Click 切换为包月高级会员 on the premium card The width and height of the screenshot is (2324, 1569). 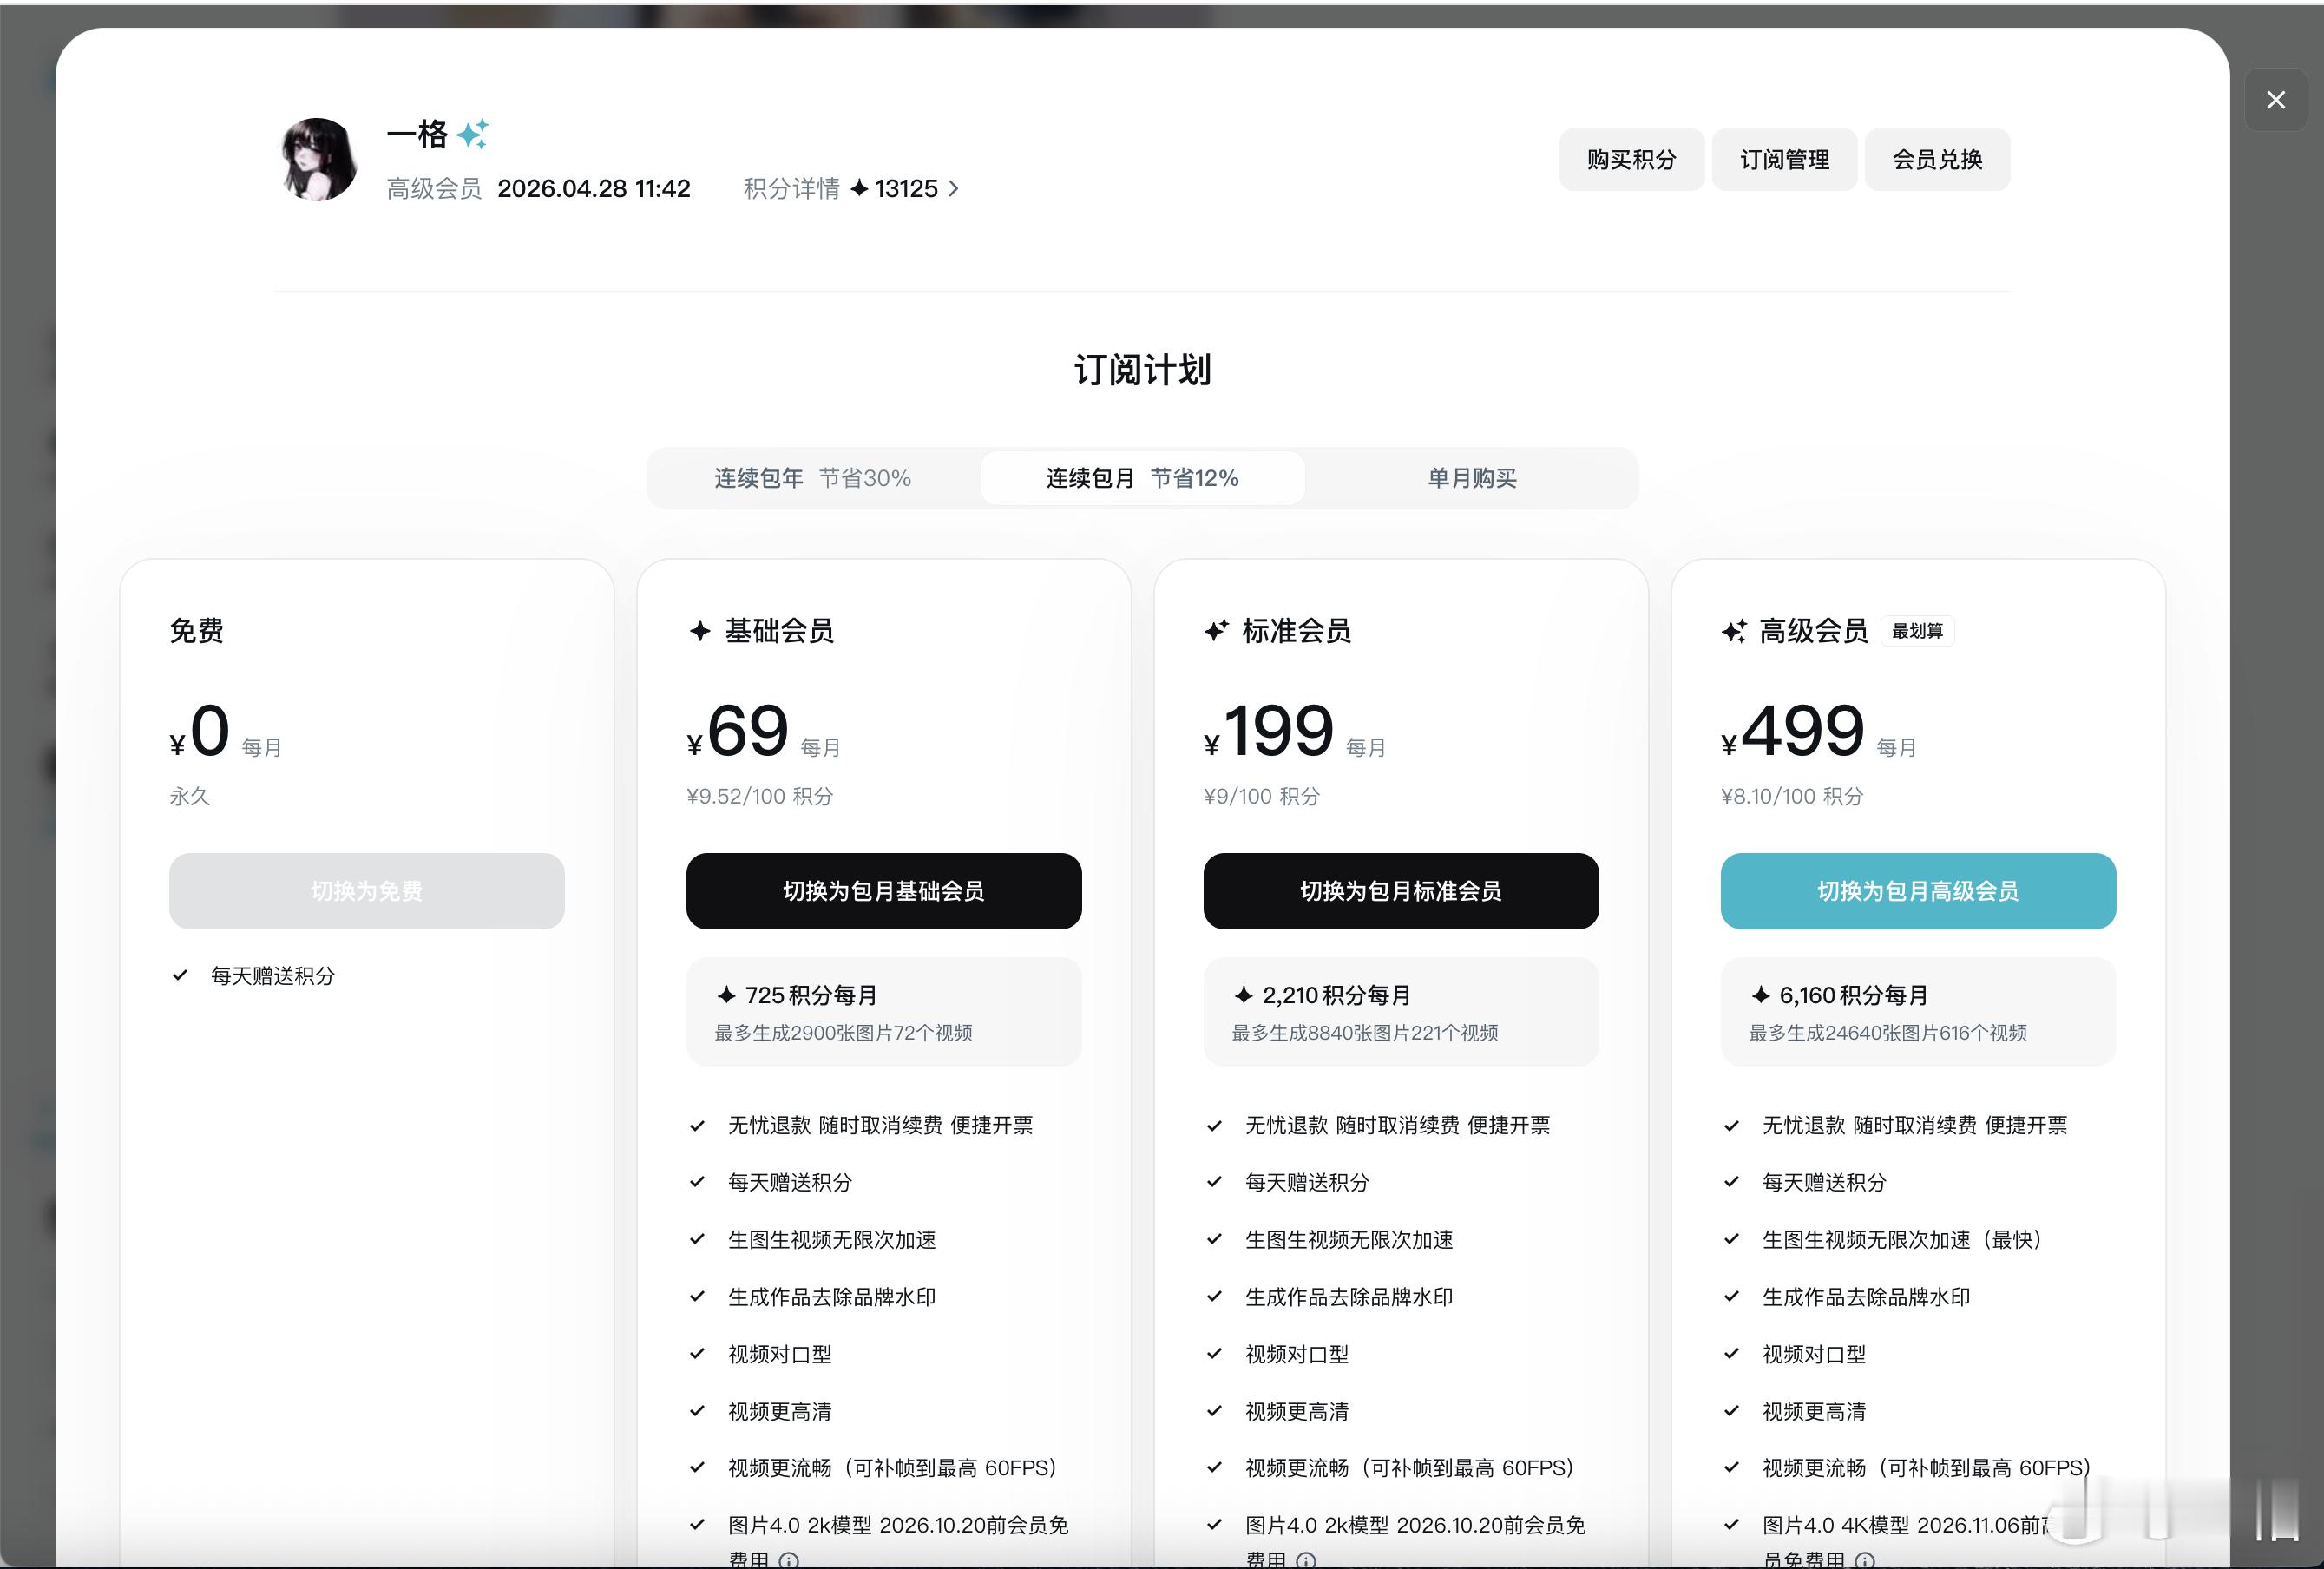1916,891
